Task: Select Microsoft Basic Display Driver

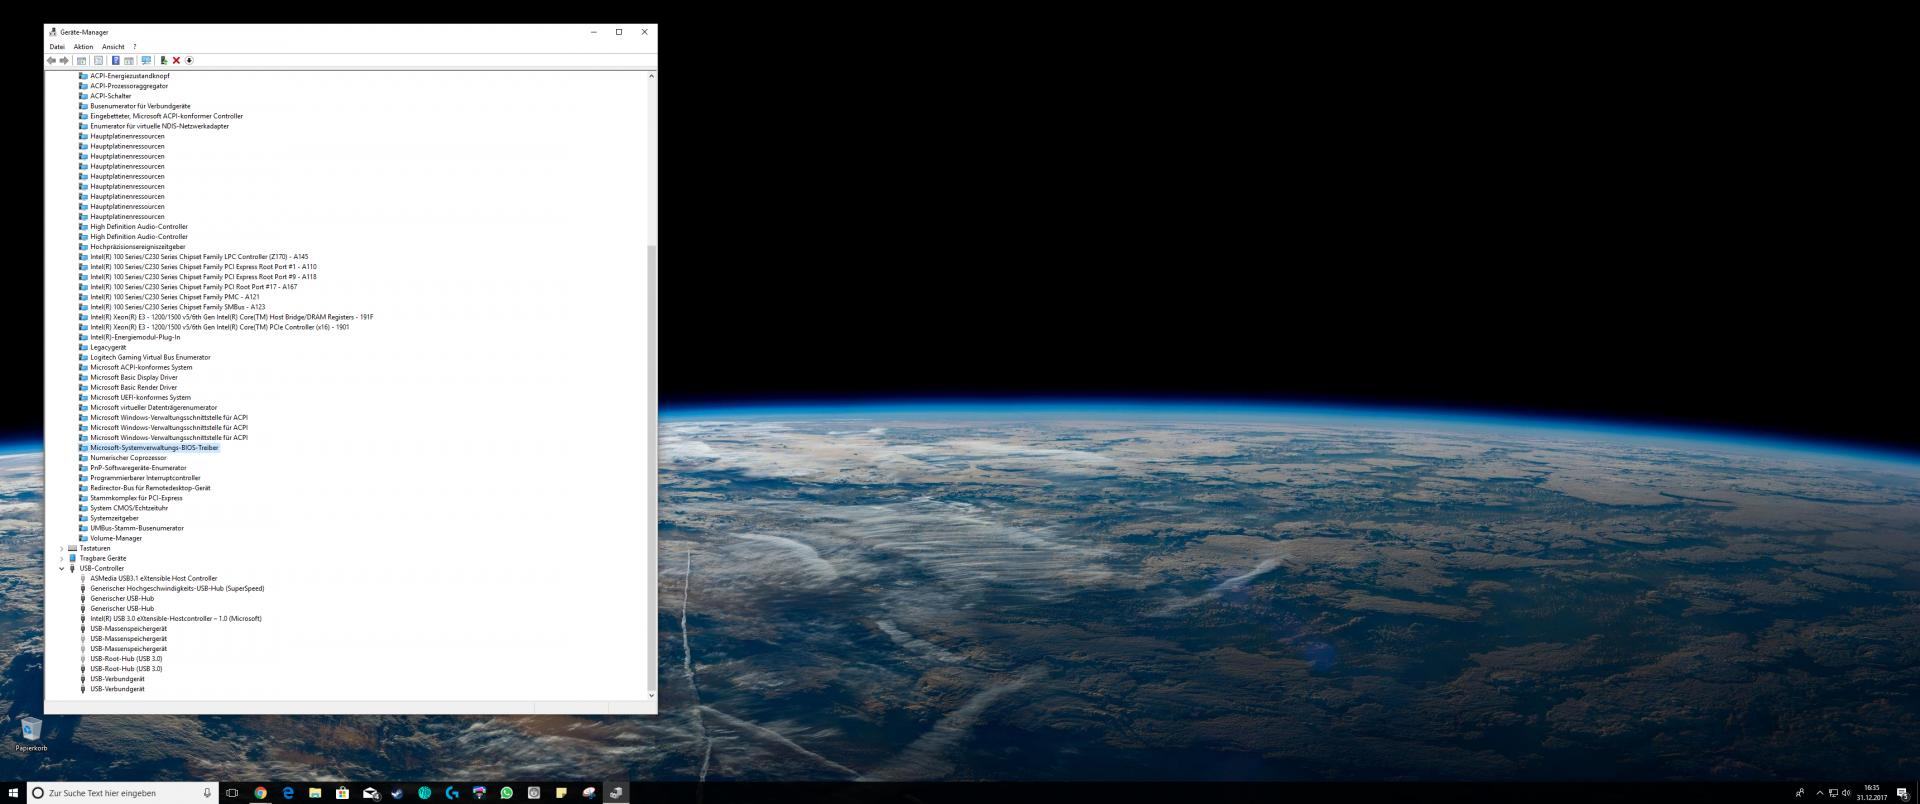Action: [134, 377]
